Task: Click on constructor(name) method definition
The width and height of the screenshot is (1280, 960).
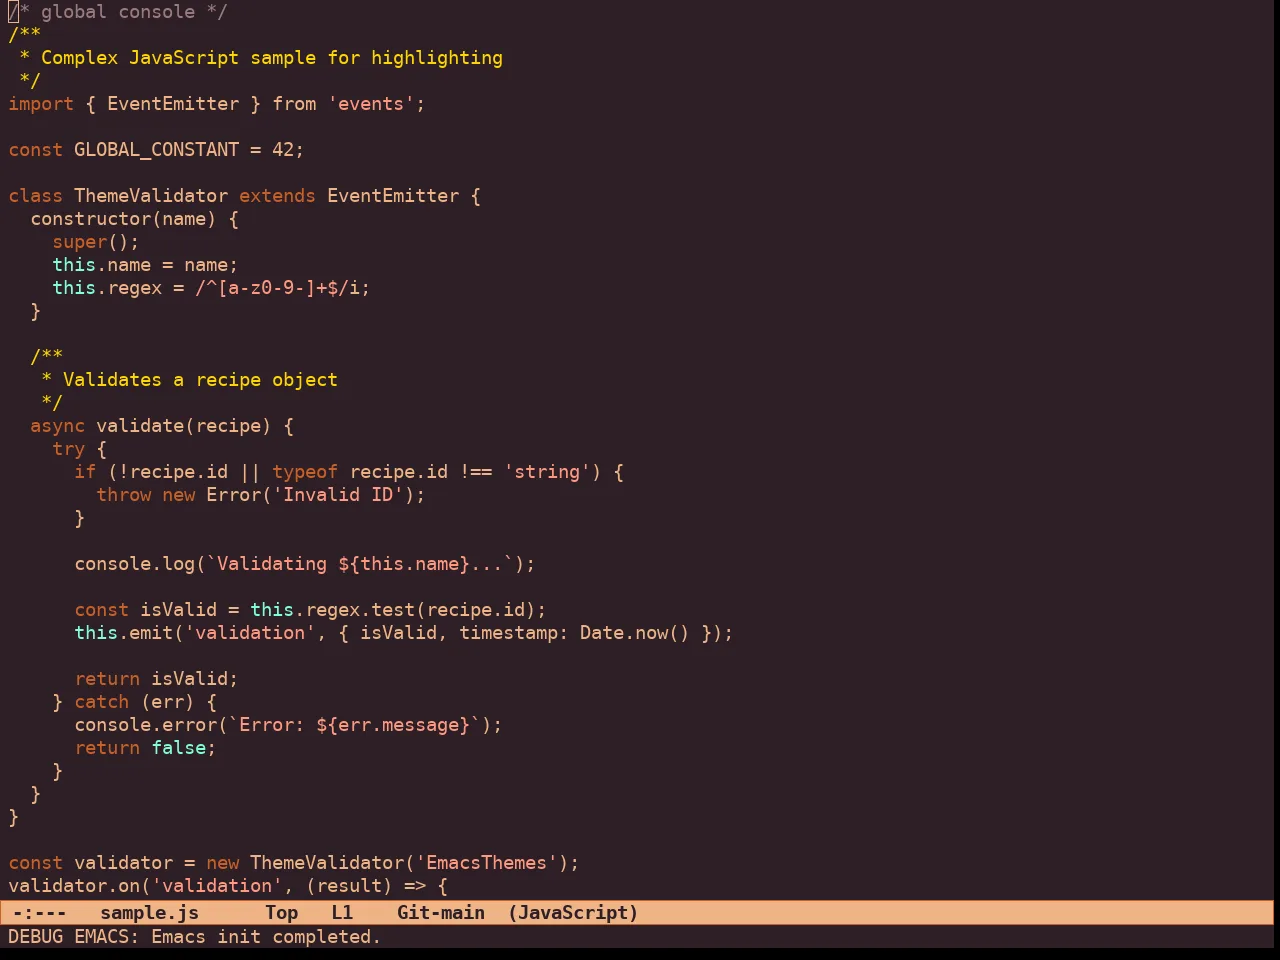Action: pos(123,219)
